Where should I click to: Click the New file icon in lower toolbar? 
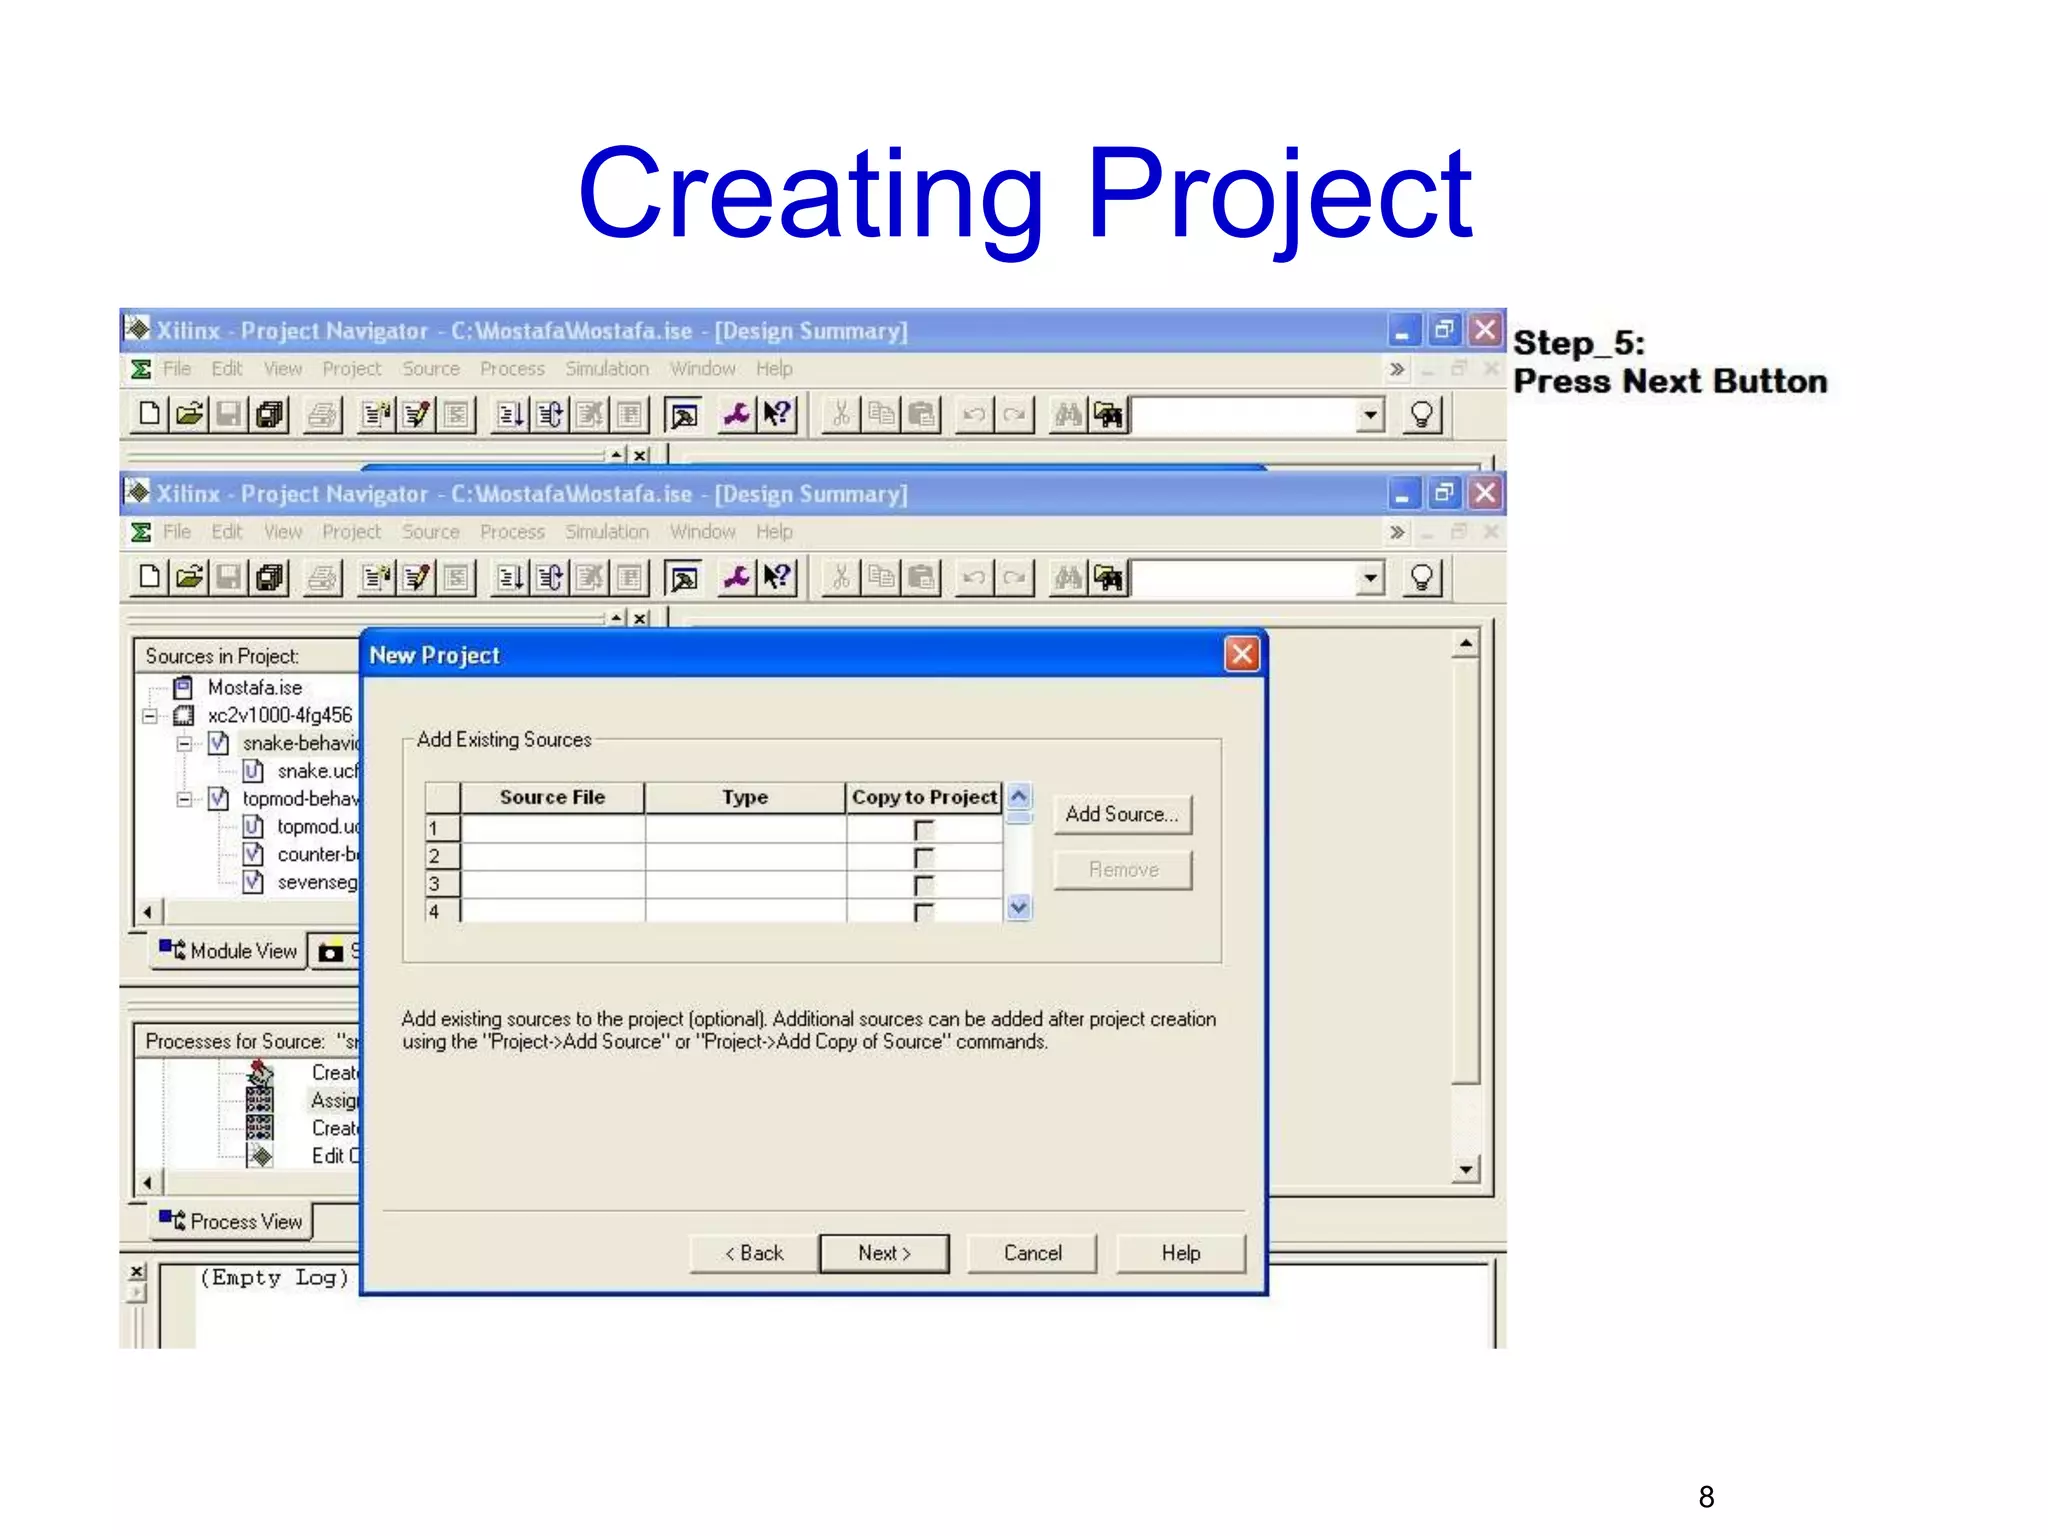[x=150, y=578]
